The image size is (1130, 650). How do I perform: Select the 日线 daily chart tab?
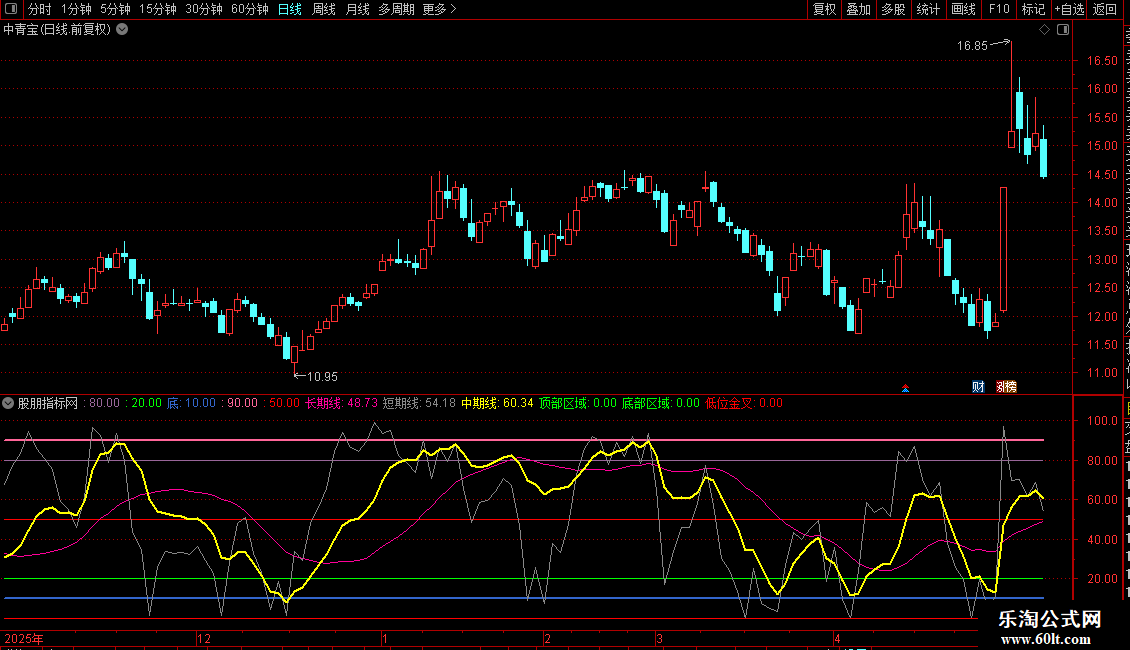(290, 9)
